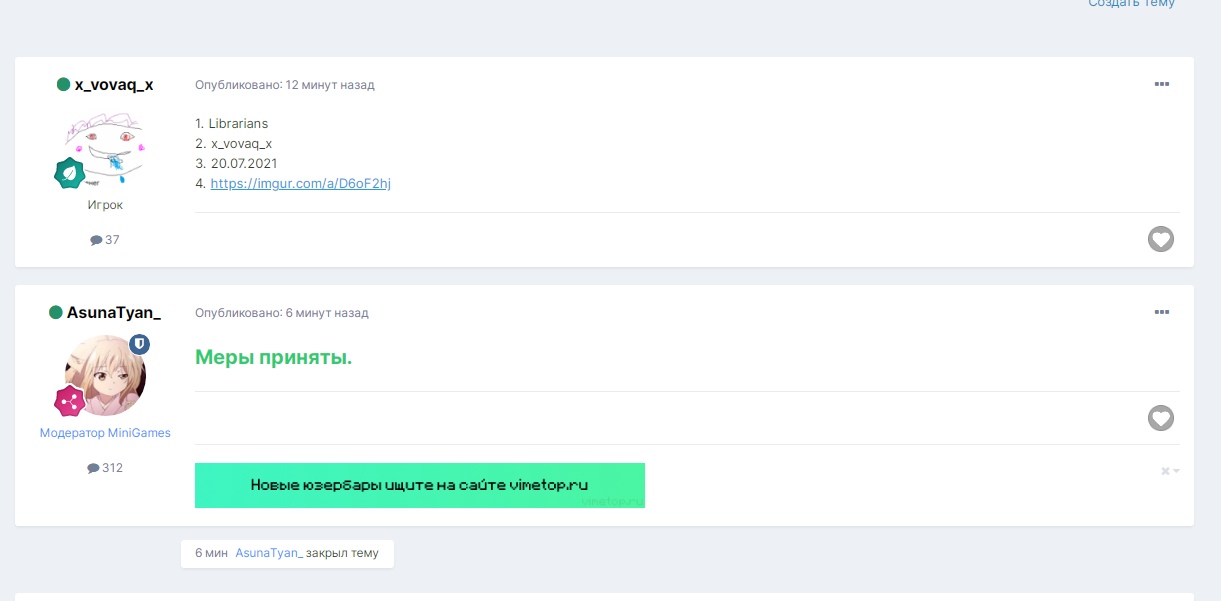Click the 'Создать тему' link

click(1131, 4)
